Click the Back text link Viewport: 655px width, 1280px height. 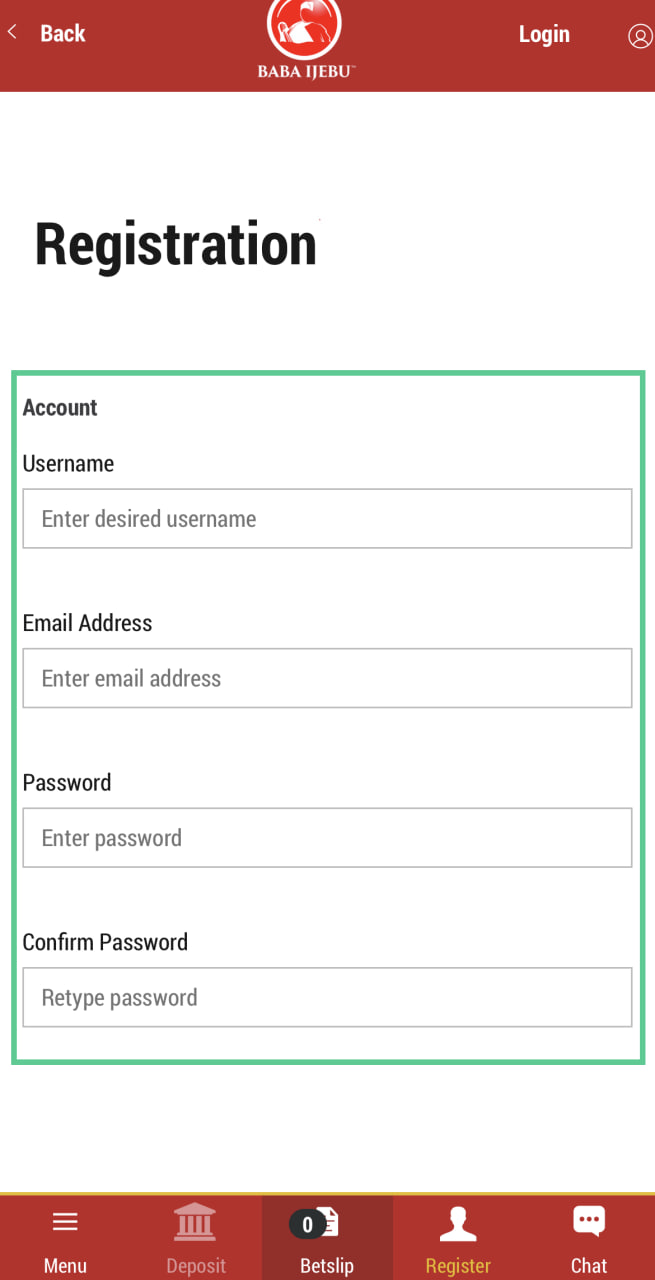(62, 33)
